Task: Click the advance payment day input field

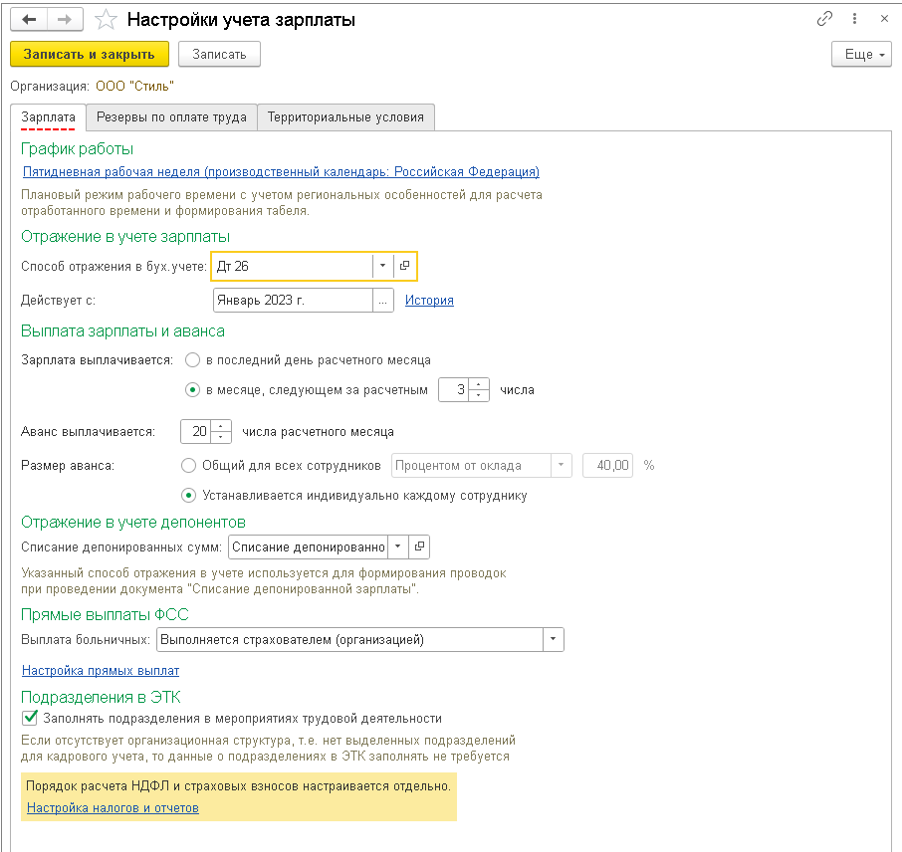Action: pos(196,432)
